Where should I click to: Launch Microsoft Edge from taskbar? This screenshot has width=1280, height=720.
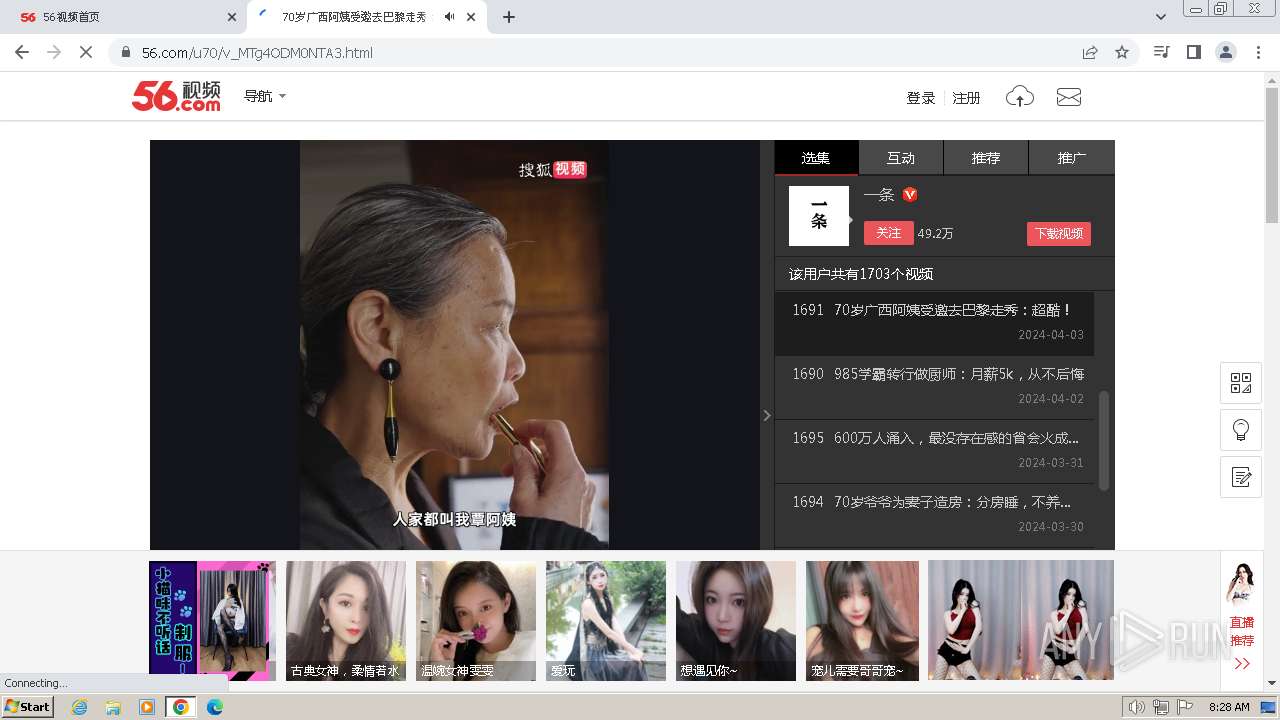(x=214, y=707)
